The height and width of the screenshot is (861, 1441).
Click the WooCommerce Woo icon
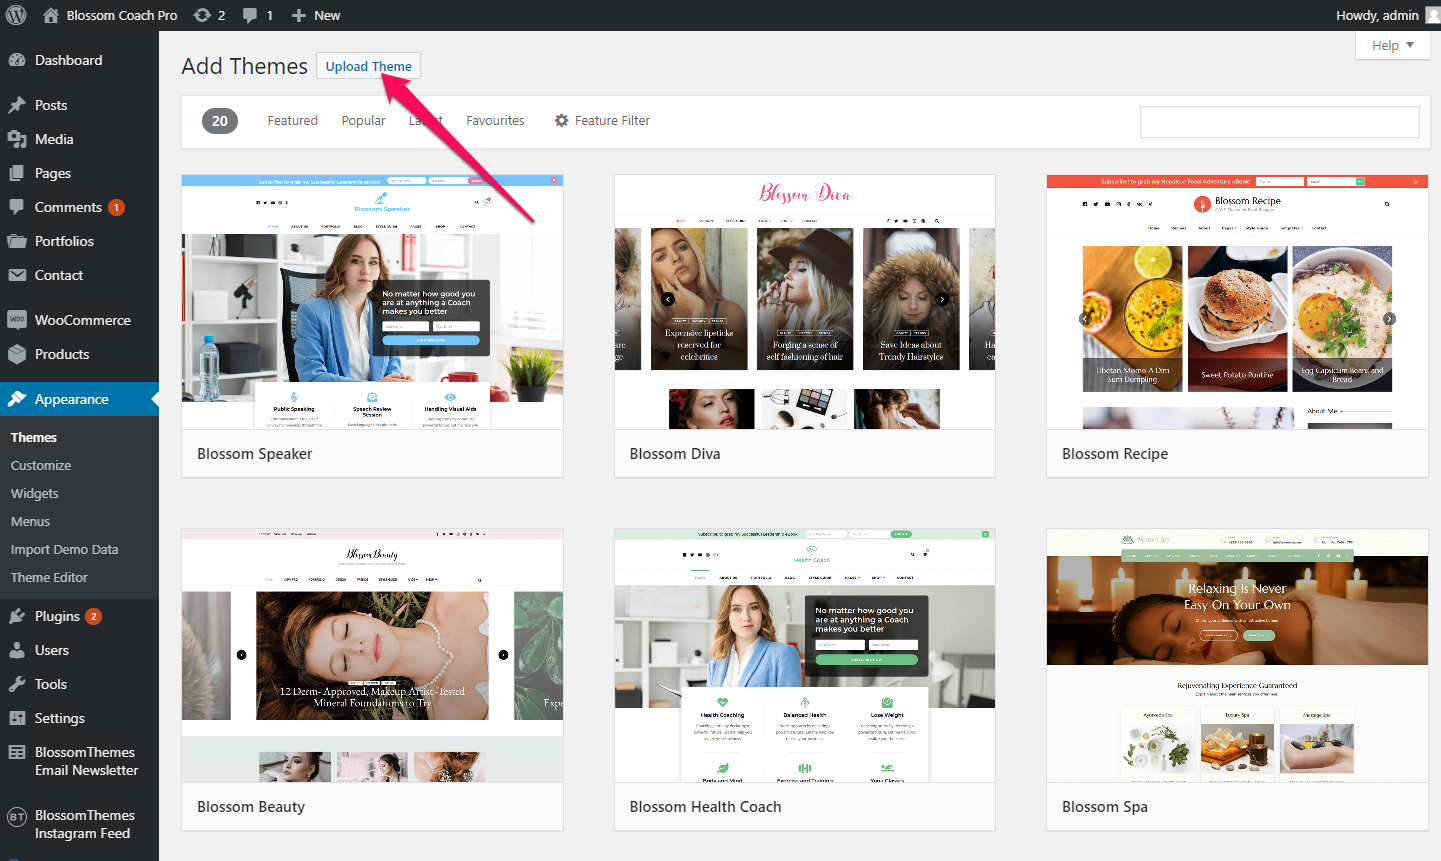[x=17, y=320]
